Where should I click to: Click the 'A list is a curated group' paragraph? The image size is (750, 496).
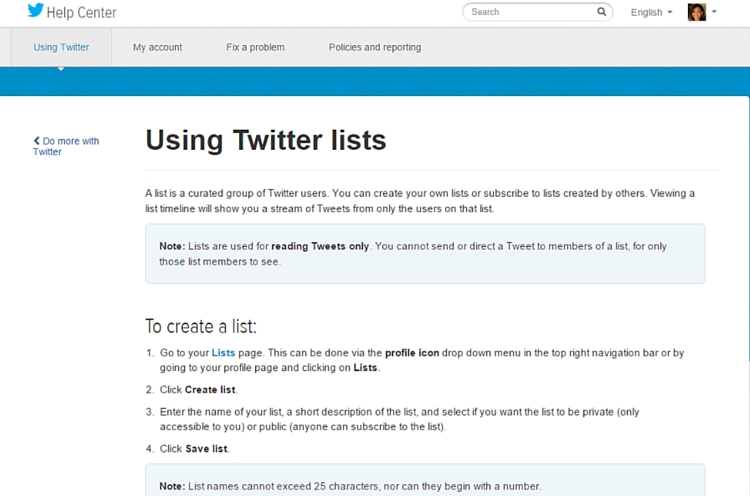tap(420, 201)
